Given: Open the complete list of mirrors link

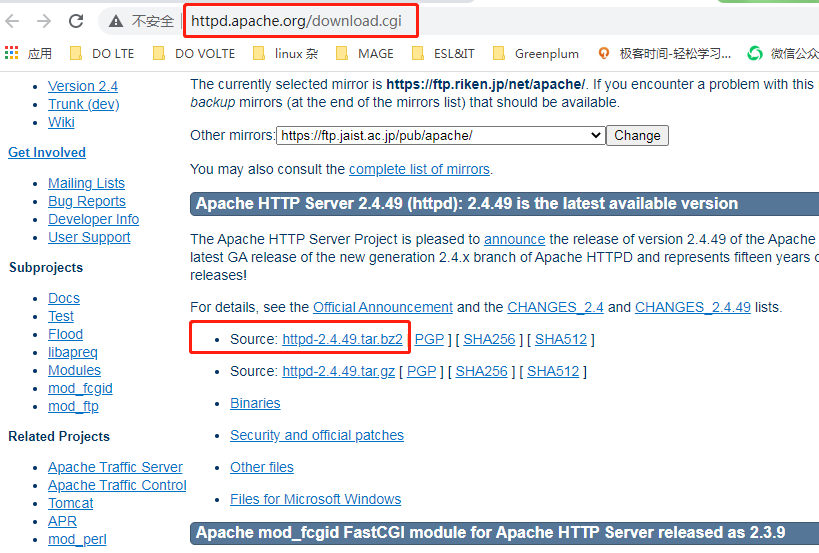Looking at the screenshot, I should [x=419, y=169].
